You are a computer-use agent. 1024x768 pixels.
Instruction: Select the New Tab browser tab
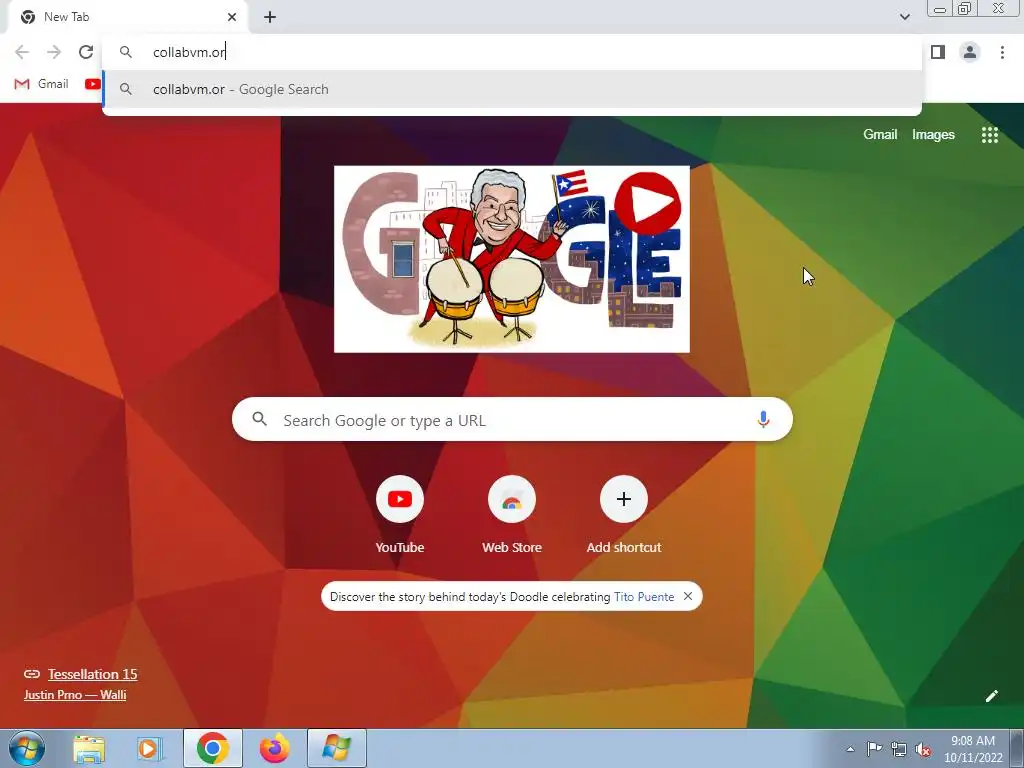coord(128,17)
